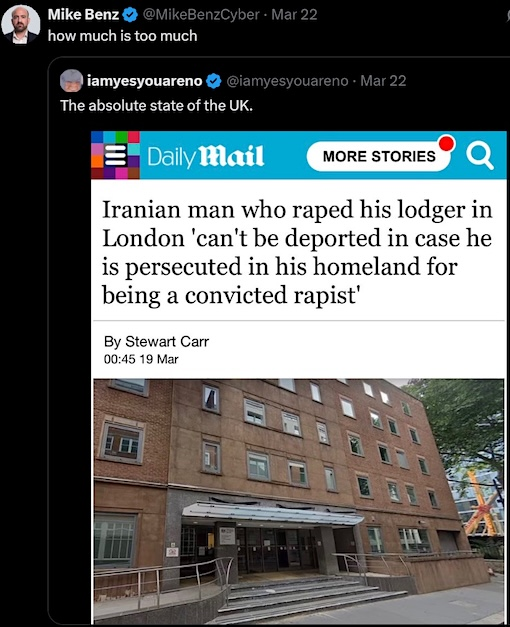The height and width of the screenshot is (627, 510).
Task: Open Mar 22 timestamp on Mike Benz tweet
Action: pyautogui.click(x=294, y=15)
